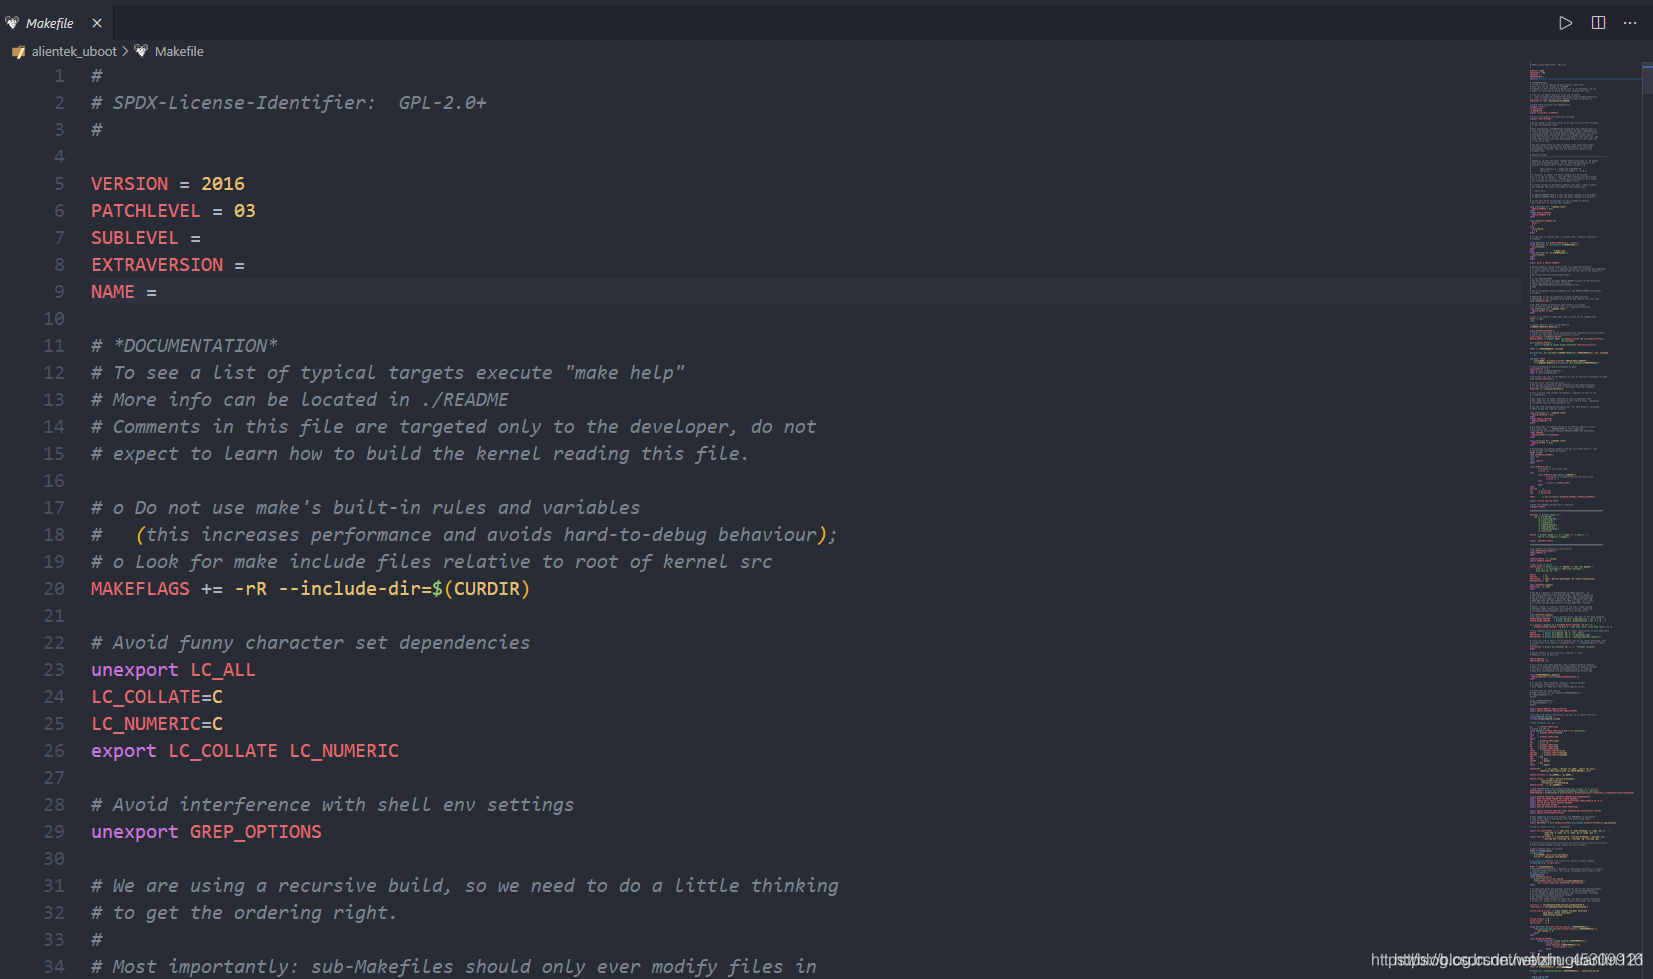Click LC_NUMERIC=C on line 25
The width and height of the screenshot is (1653, 979).
coord(157,724)
